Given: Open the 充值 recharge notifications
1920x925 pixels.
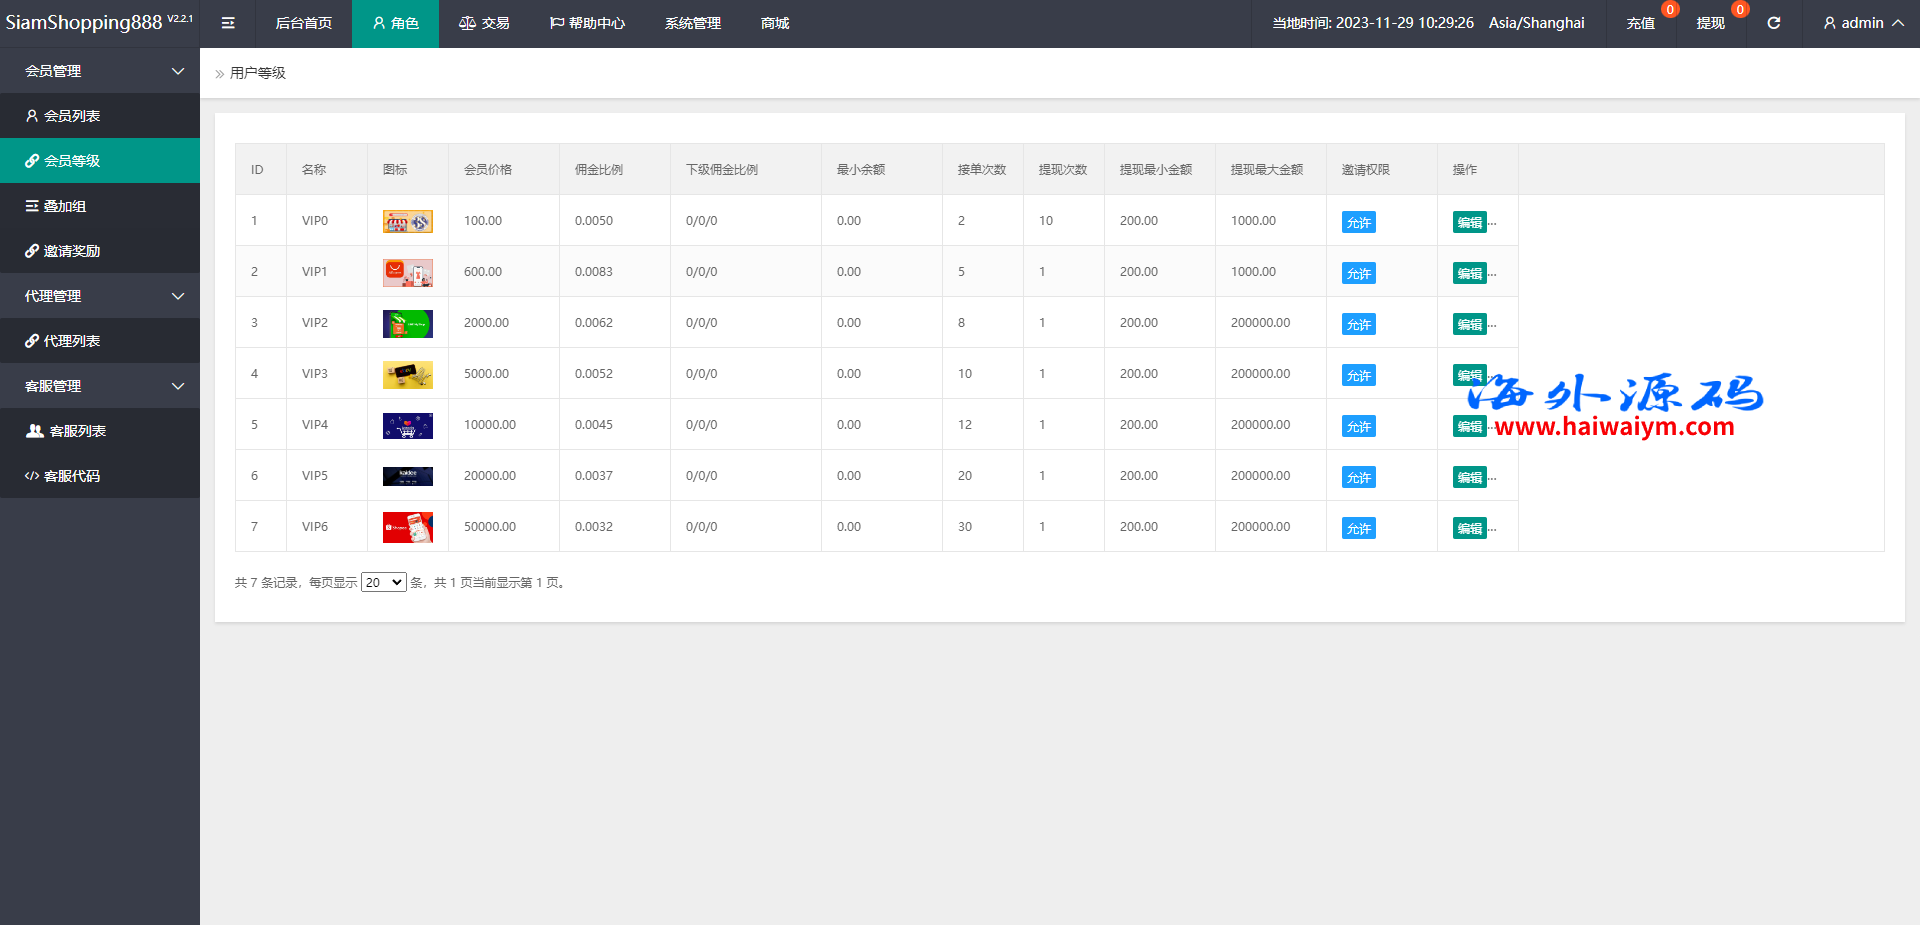Looking at the screenshot, I should (1640, 23).
